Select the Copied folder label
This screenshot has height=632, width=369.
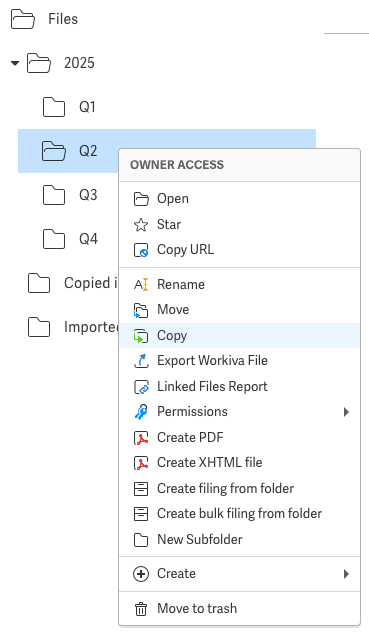point(90,283)
